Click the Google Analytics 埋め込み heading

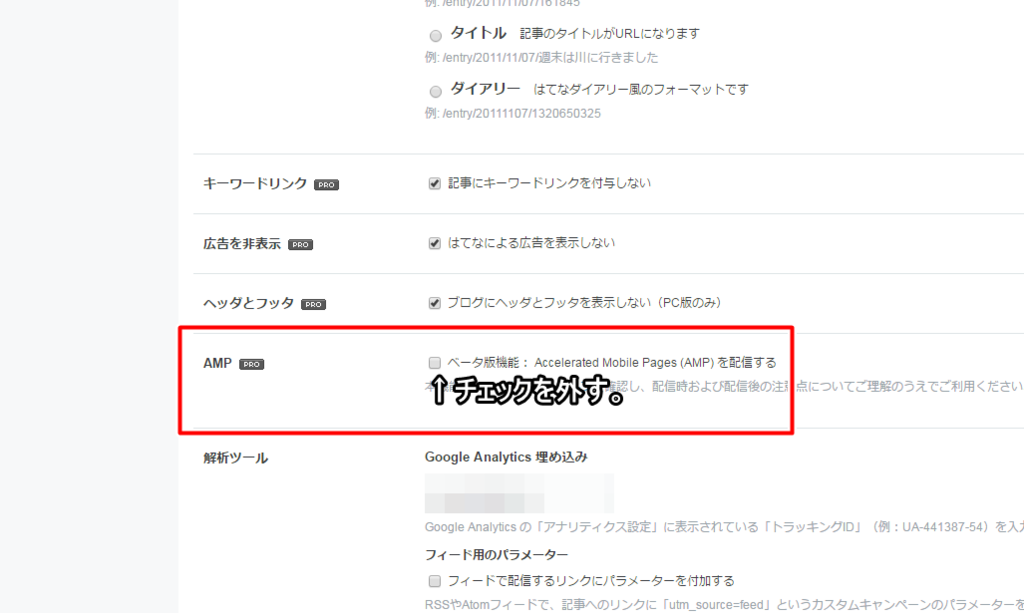[506, 457]
